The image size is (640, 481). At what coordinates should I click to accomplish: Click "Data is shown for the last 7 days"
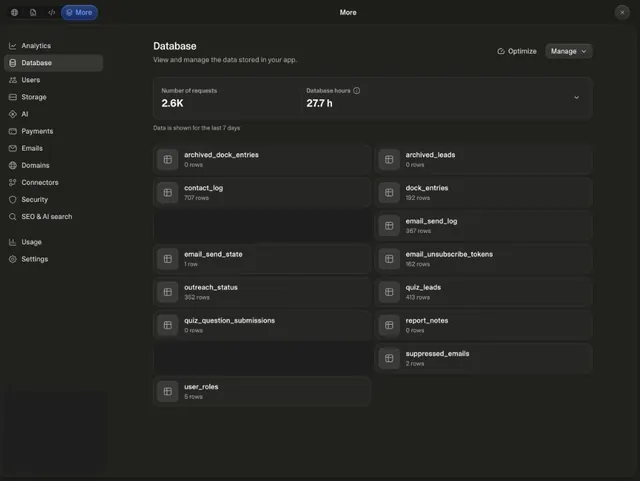[196, 128]
